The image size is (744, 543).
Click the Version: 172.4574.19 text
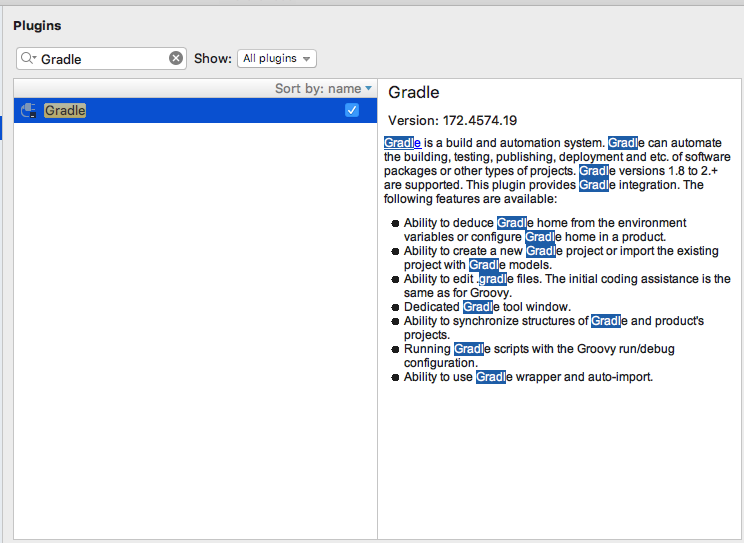(453, 121)
